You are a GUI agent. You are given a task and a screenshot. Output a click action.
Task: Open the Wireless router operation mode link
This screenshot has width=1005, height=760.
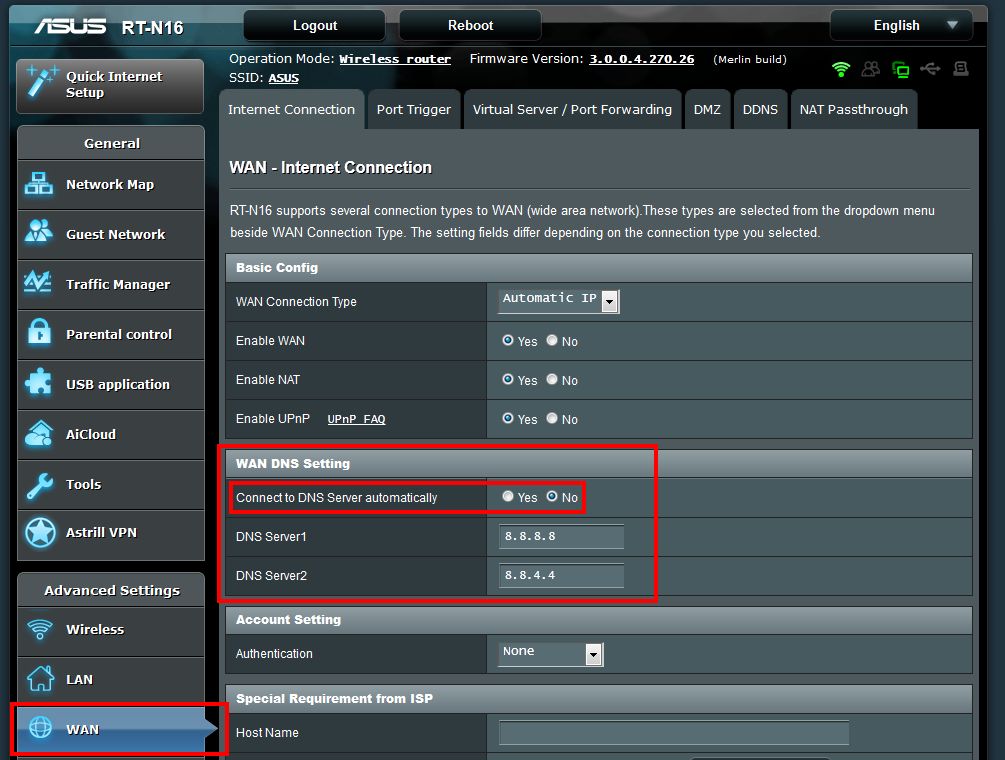[x=395, y=59]
